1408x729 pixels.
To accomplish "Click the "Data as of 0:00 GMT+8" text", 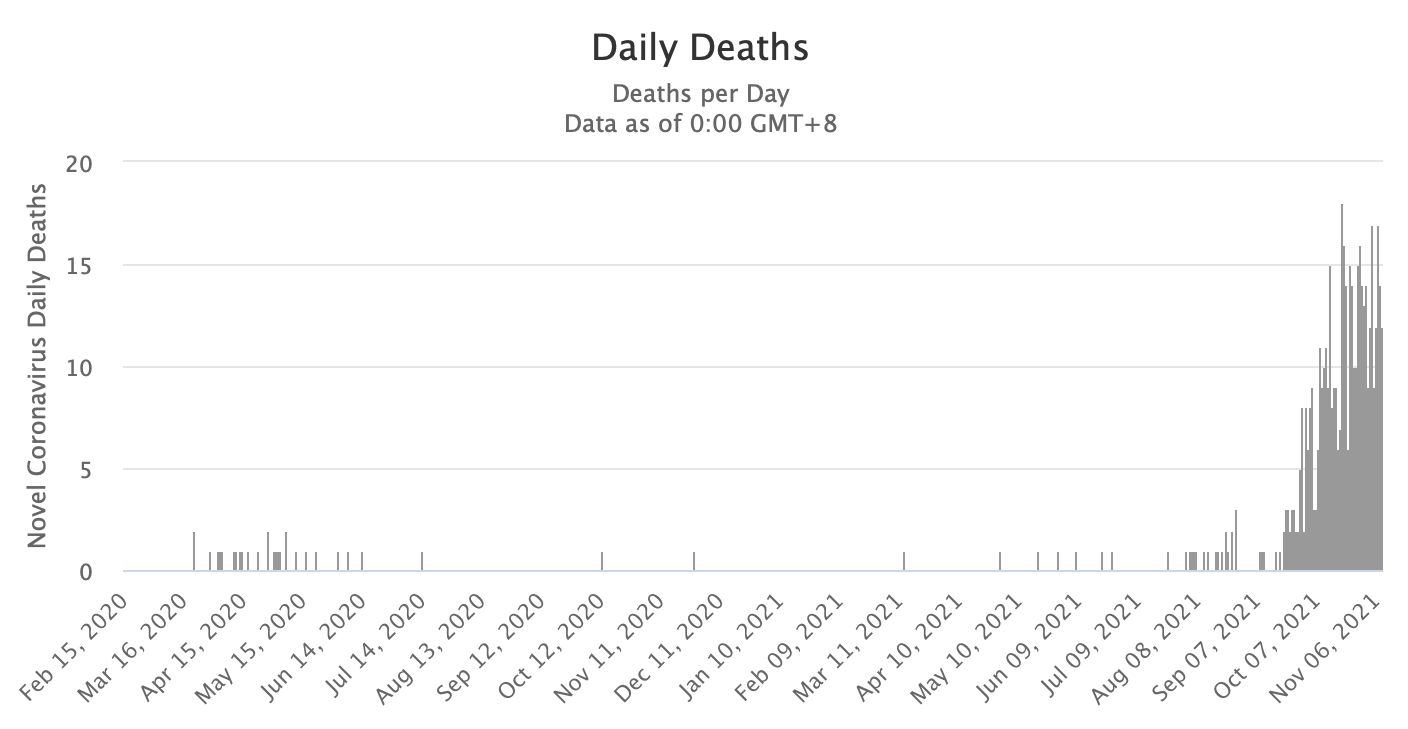I will point(700,124).
